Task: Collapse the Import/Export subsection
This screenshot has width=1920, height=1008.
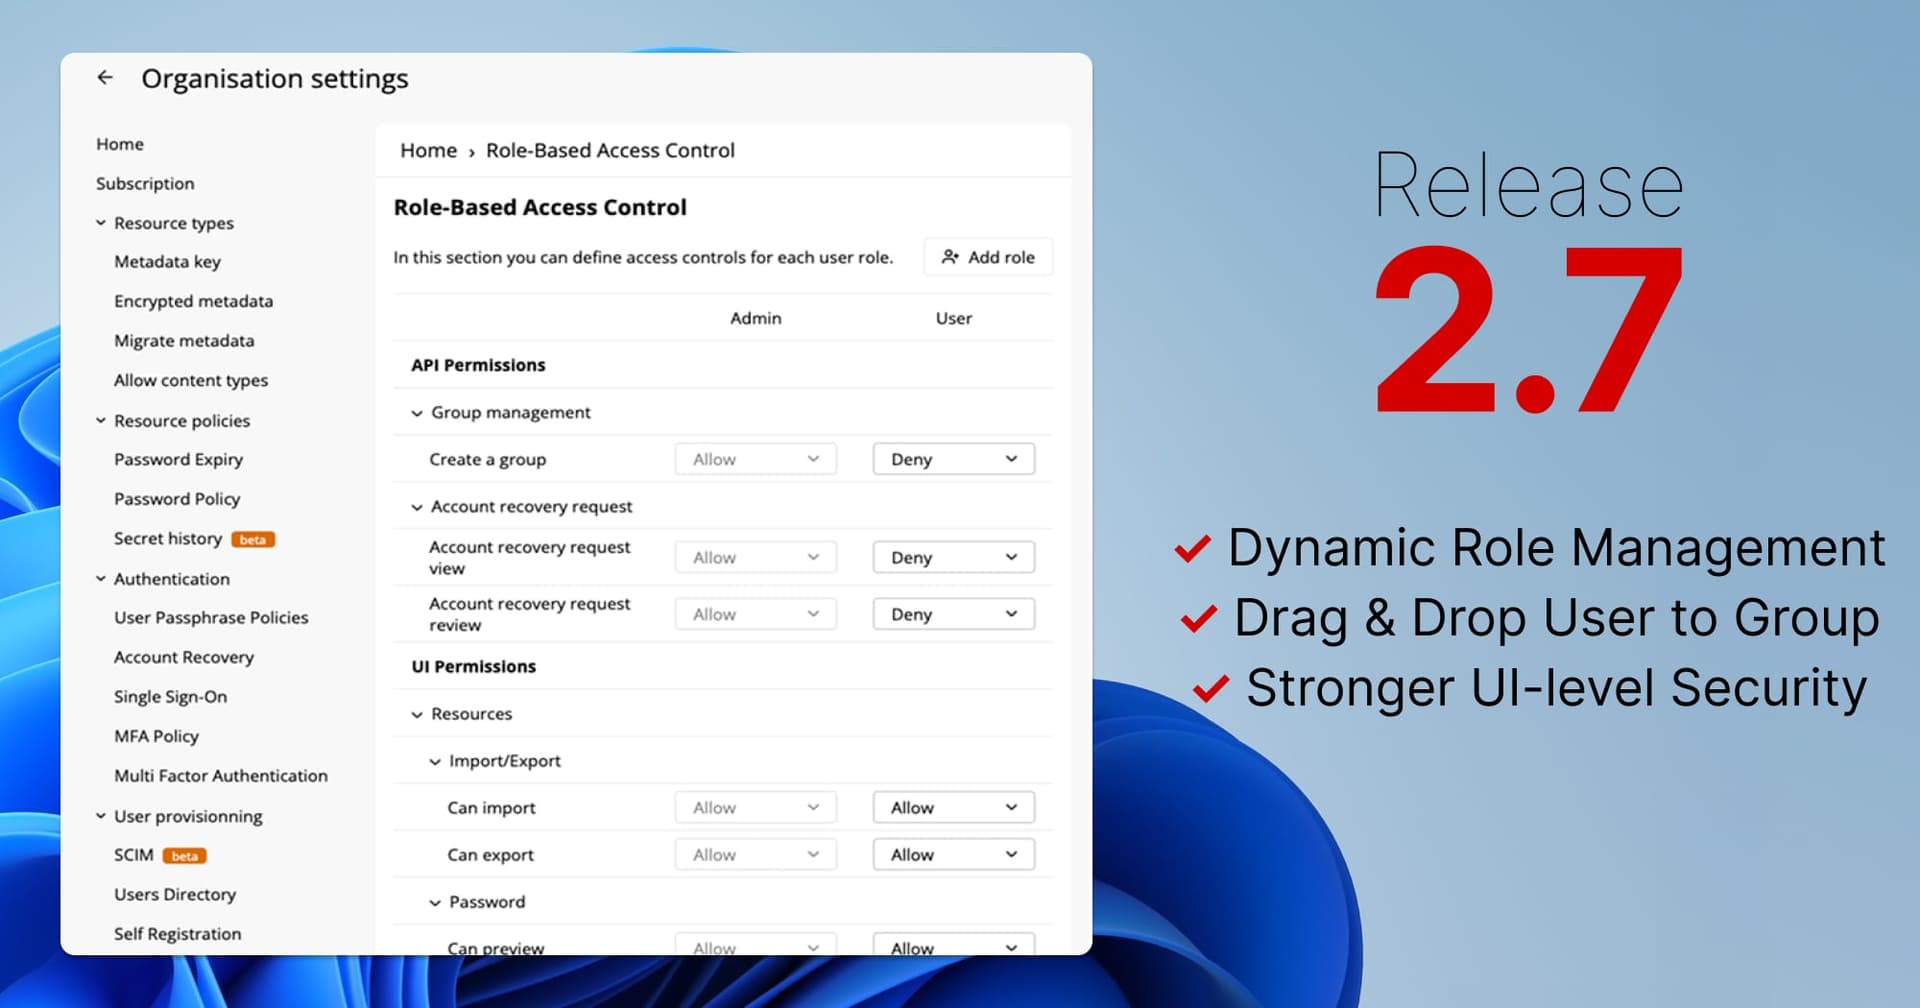Action: click(x=434, y=761)
